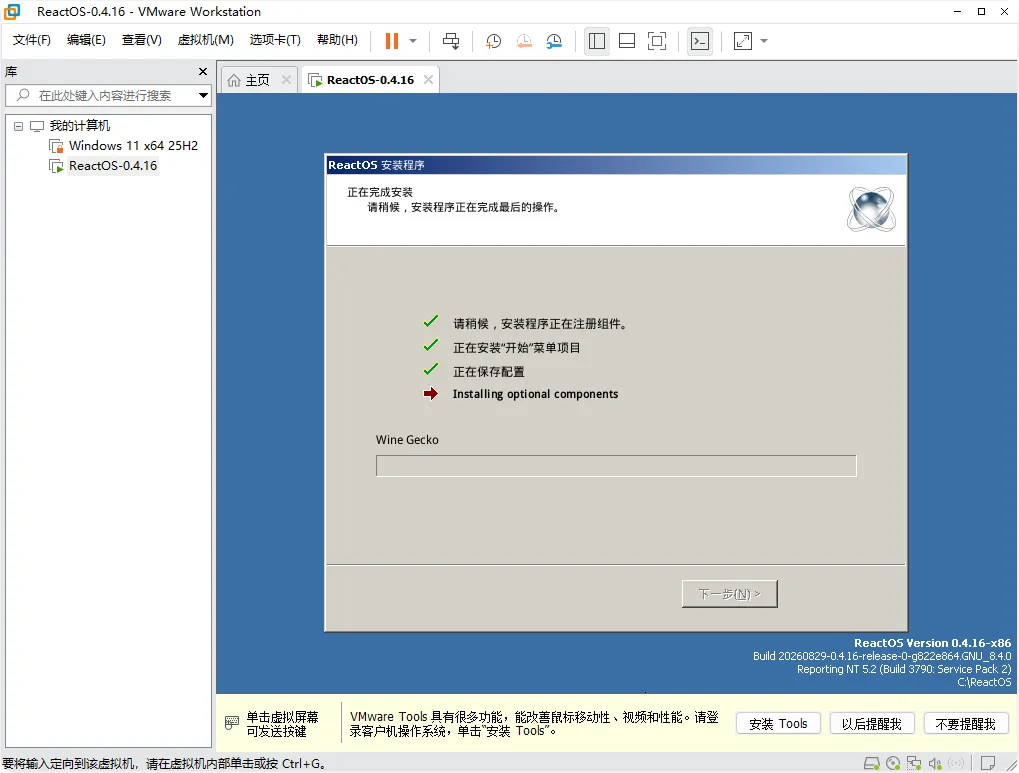Click the 下一步(N) > button
The image size is (1019, 773).
pyautogui.click(x=729, y=594)
